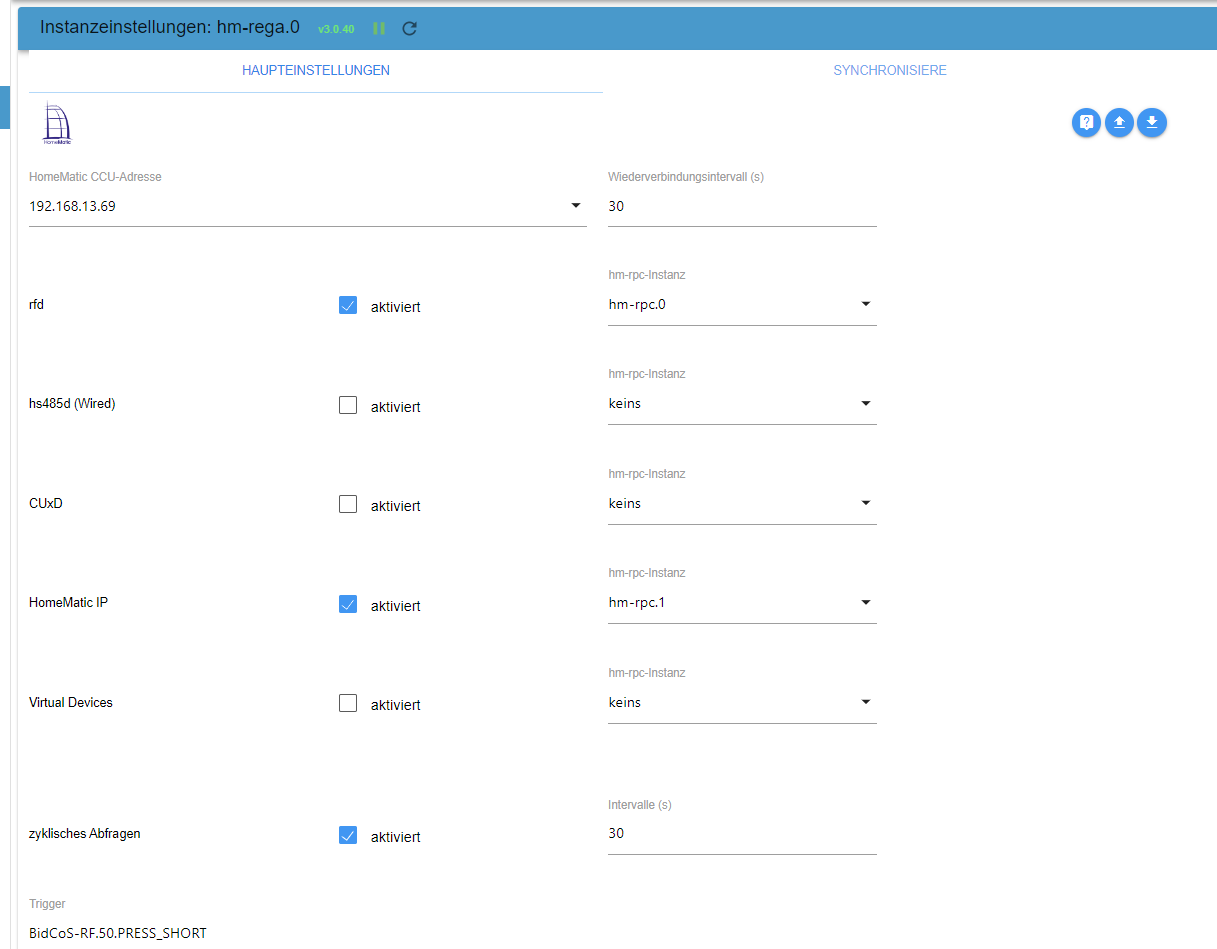Click the Virtual Devices label
This screenshot has height=949, width=1217.
coord(71,703)
